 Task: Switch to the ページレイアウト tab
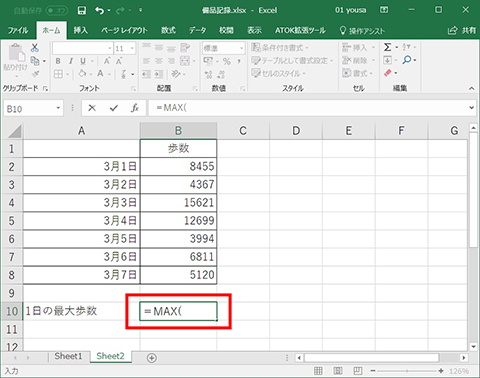(x=124, y=30)
